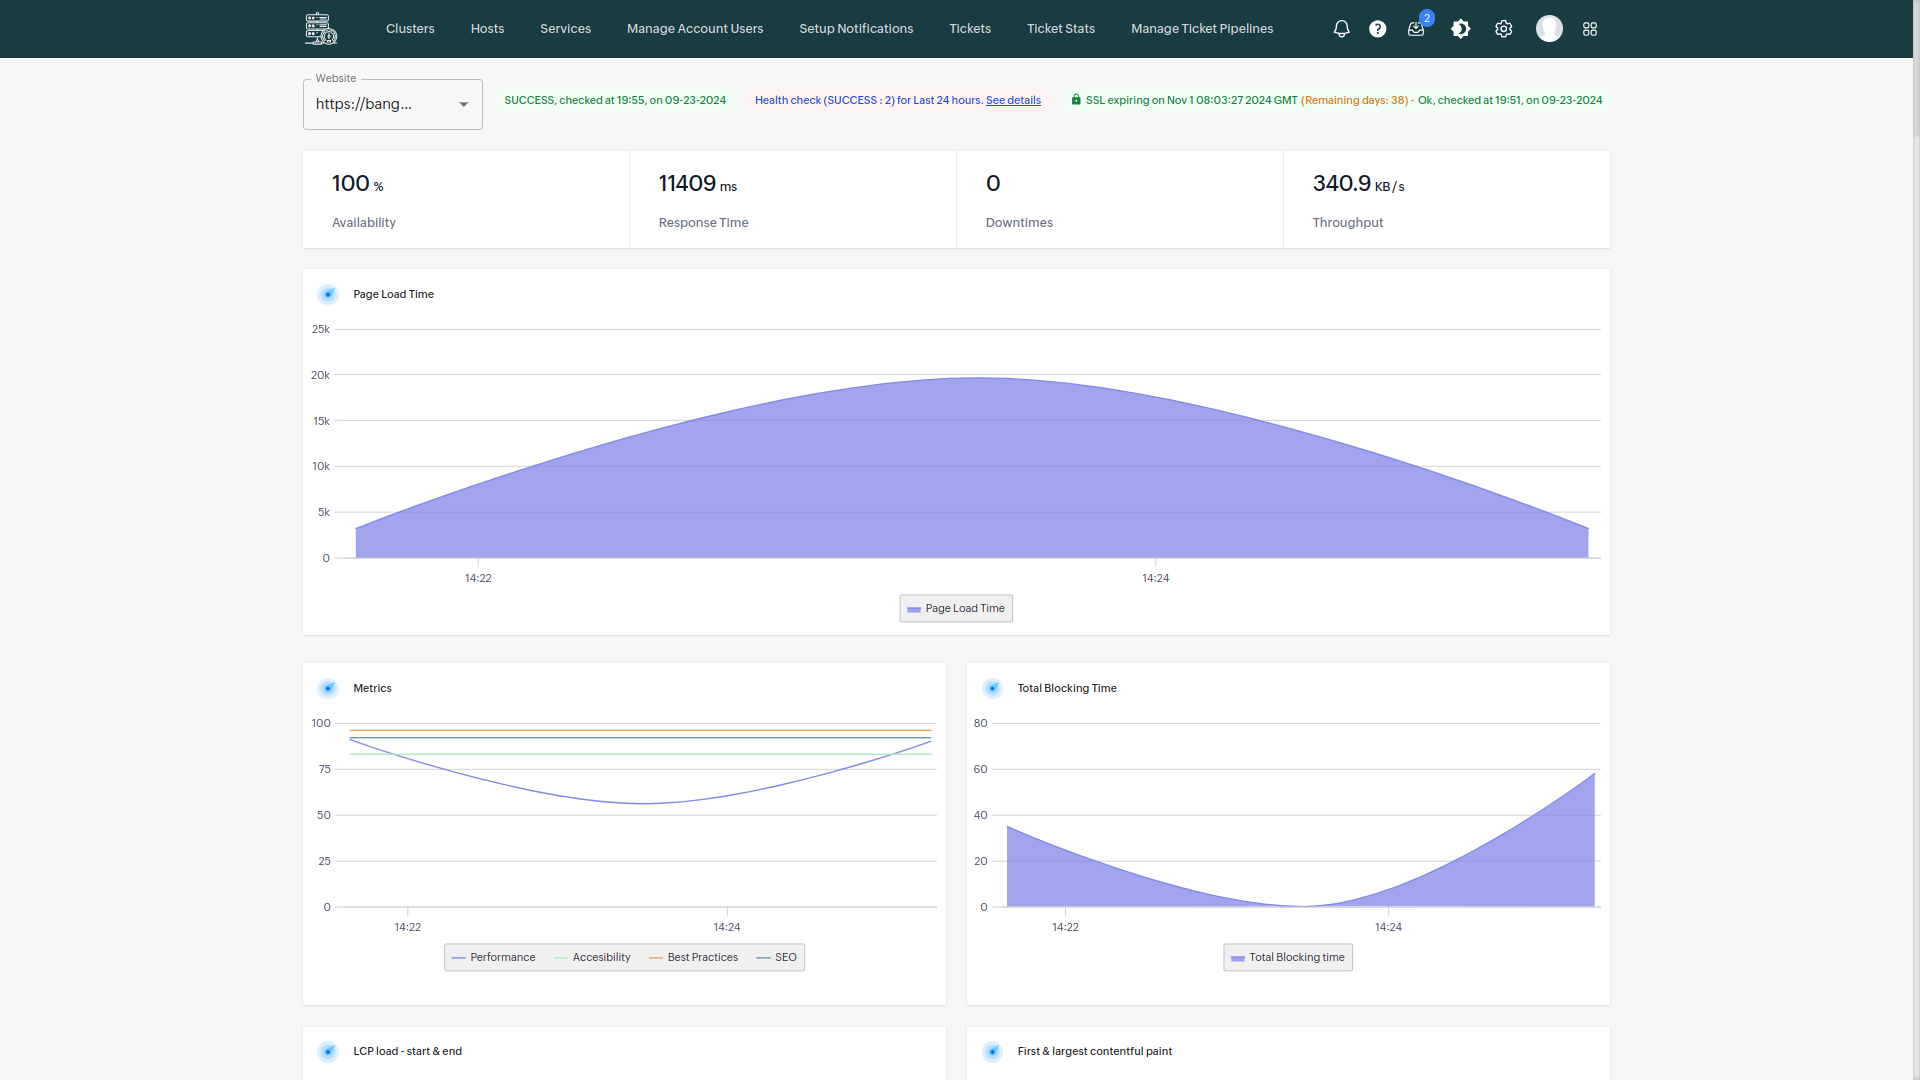Click the Metrics chart icon
The image size is (1920, 1080).
[328, 688]
